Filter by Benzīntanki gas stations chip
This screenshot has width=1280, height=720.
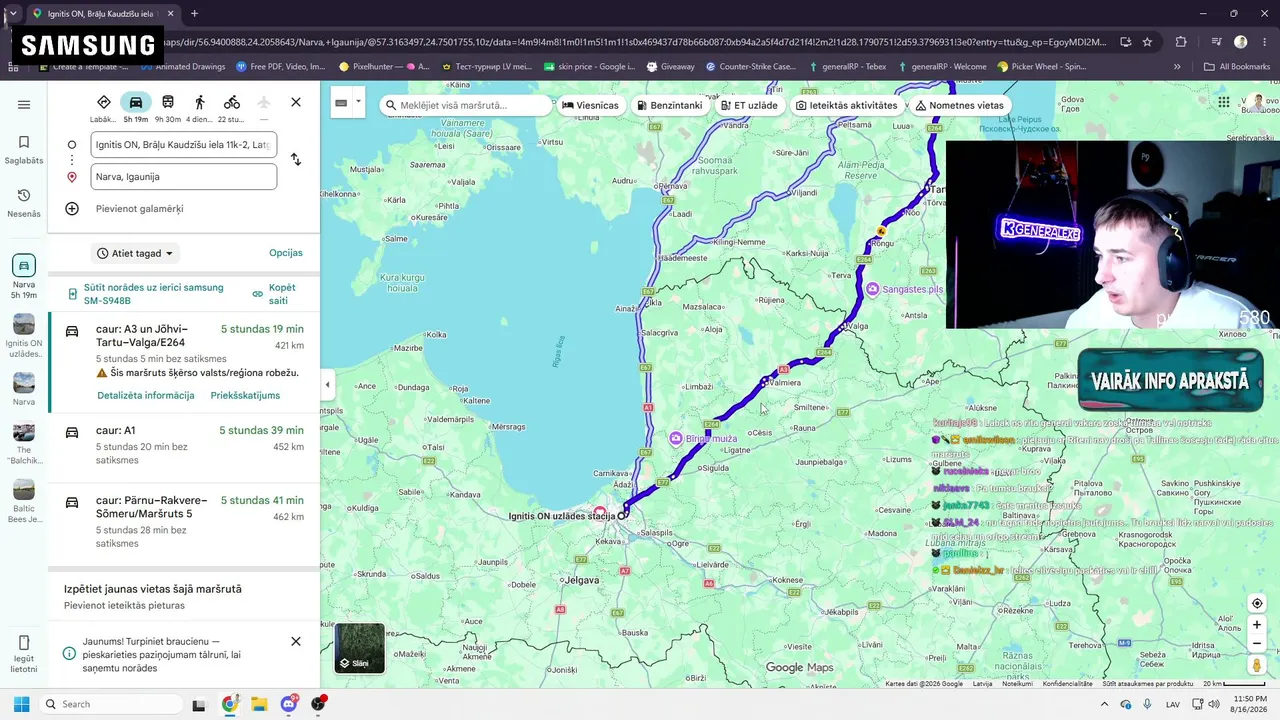click(x=669, y=105)
